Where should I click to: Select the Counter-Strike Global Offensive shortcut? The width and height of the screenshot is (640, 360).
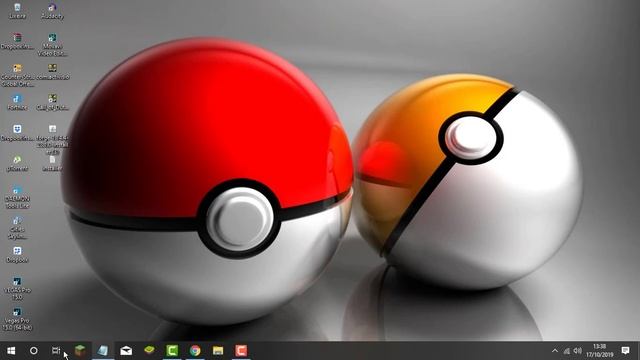[17, 75]
